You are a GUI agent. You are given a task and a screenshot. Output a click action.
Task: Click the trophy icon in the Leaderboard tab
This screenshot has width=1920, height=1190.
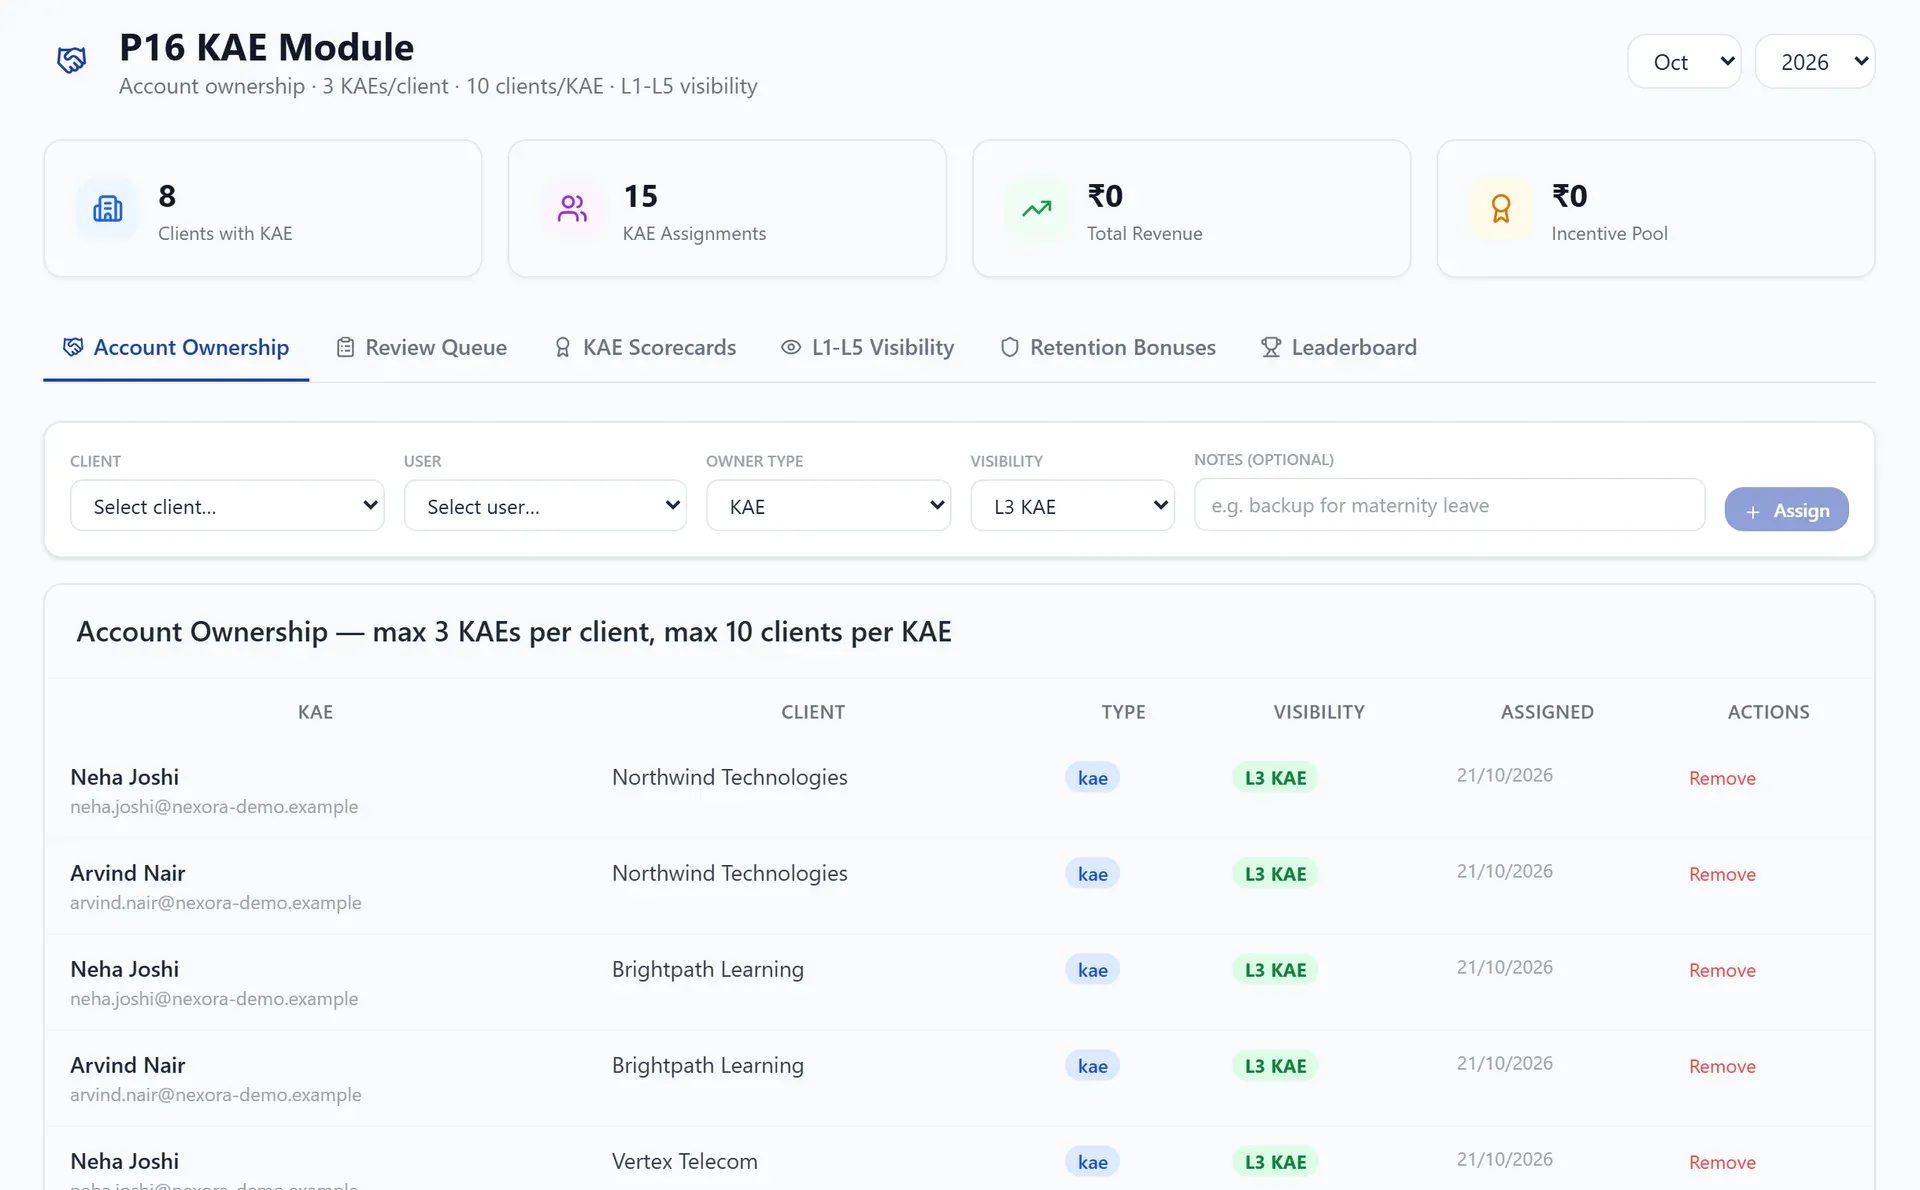point(1271,347)
